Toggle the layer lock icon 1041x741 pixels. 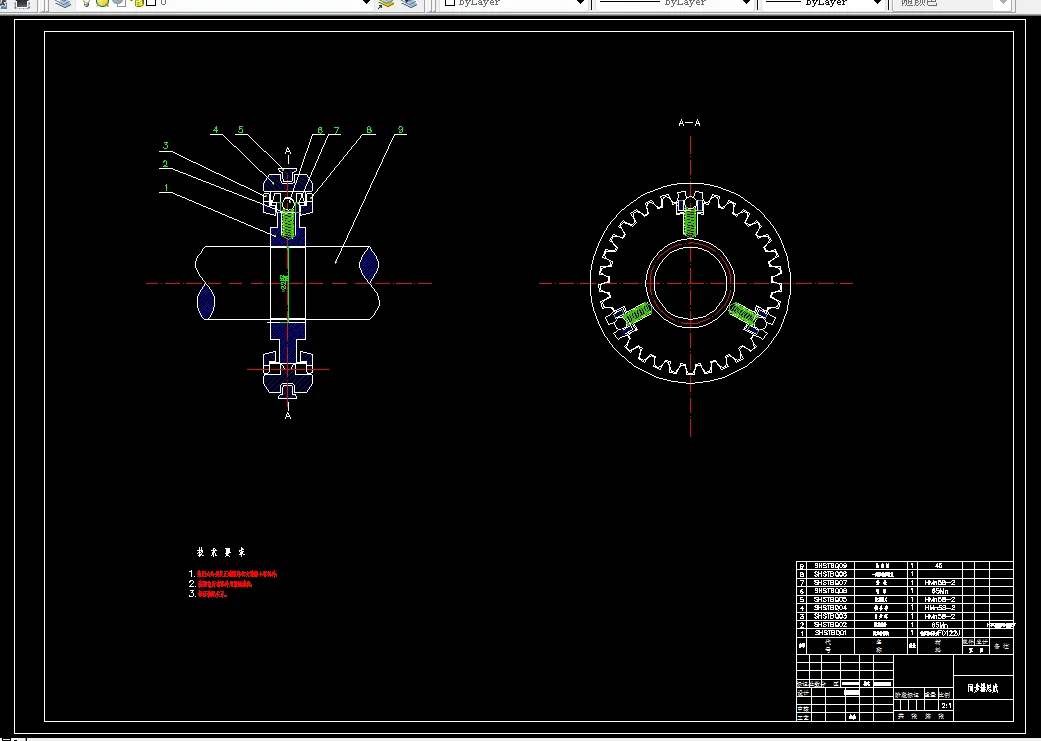(137, 3)
